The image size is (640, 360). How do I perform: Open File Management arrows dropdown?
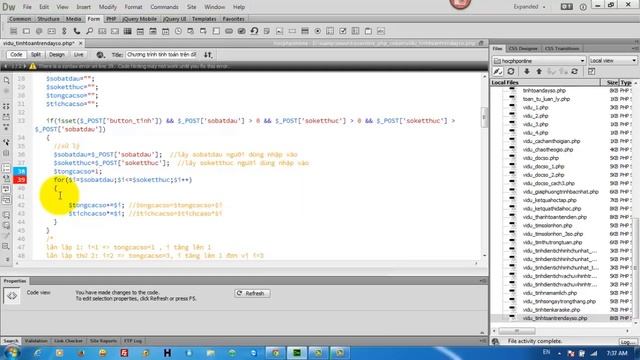[208, 55]
